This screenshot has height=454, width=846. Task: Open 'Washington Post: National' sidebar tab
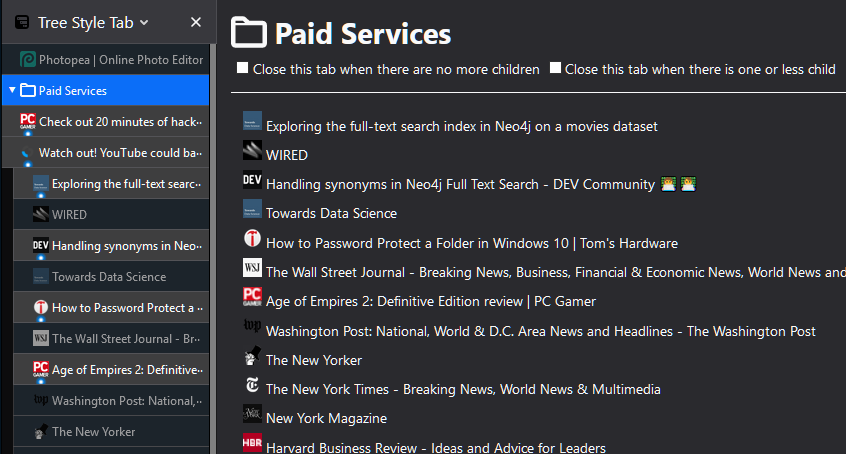tap(111, 401)
